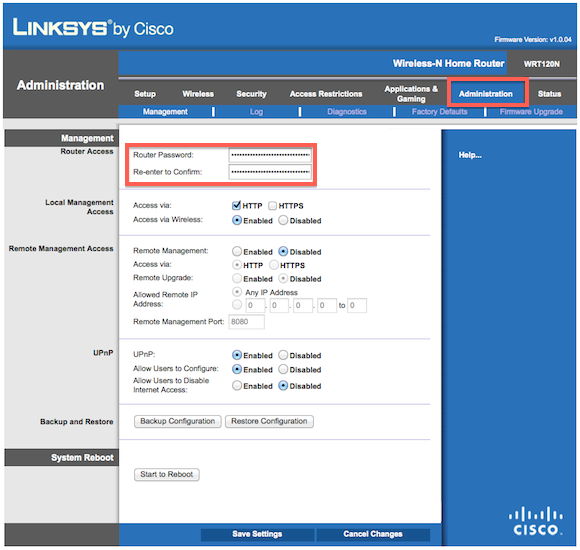The height and width of the screenshot is (550, 580).
Task: Select Disabled for Remote Management
Action: tap(283, 252)
